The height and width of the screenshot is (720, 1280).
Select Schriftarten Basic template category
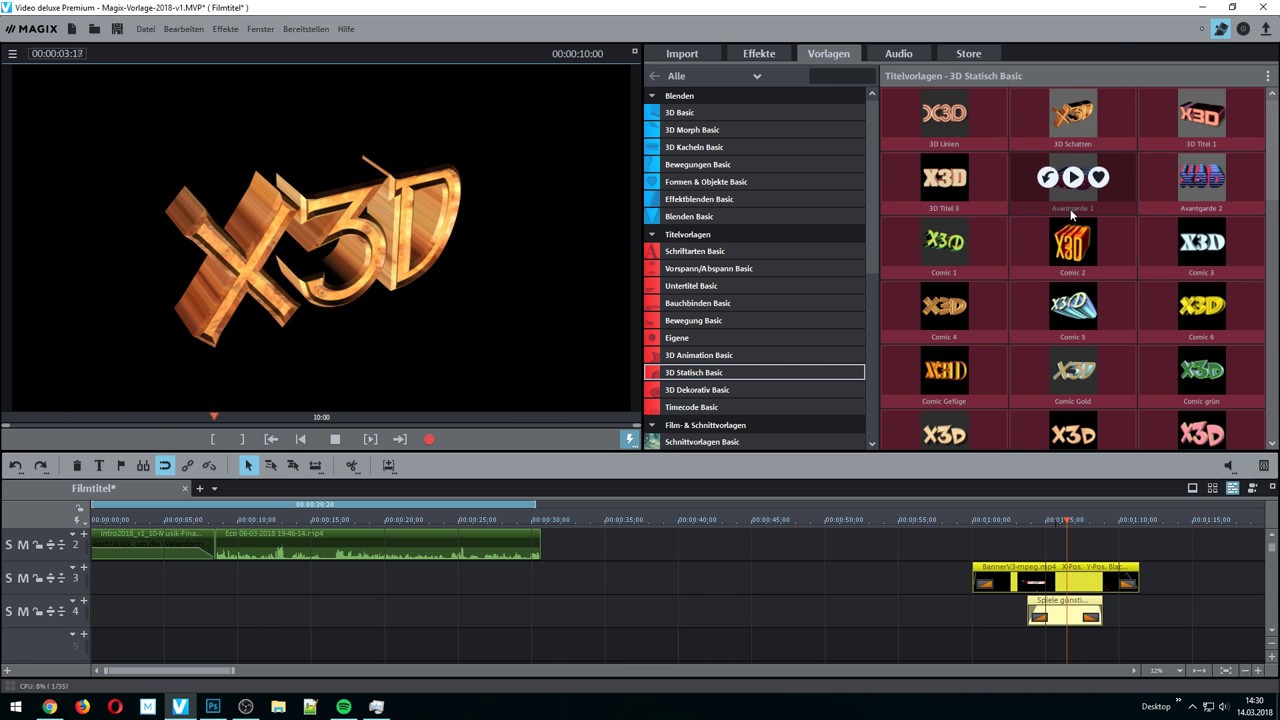click(x=754, y=251)
